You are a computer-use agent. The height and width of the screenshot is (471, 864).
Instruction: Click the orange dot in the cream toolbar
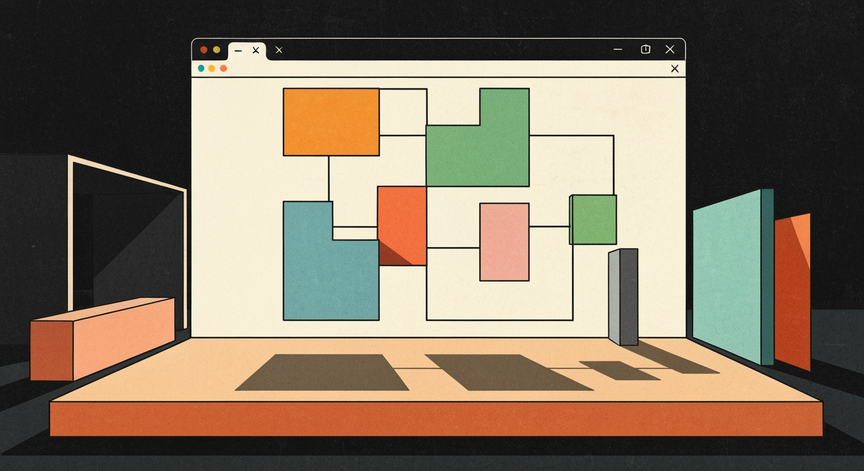click(223, 68)
